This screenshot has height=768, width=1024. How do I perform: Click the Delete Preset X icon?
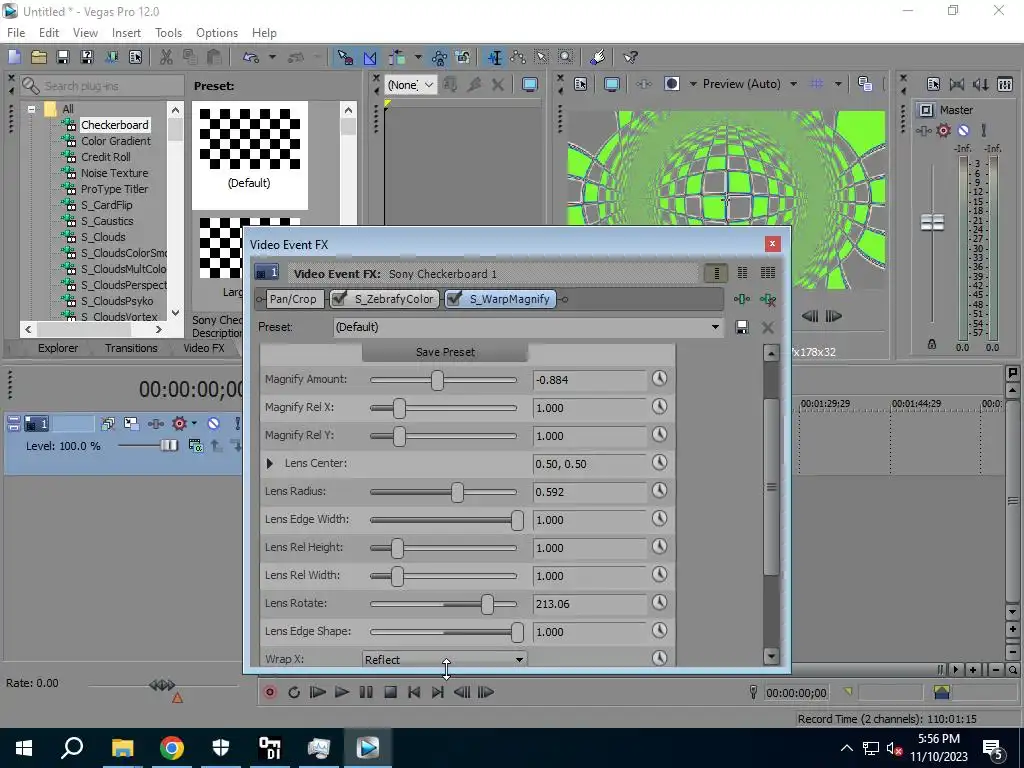[768, 327]
